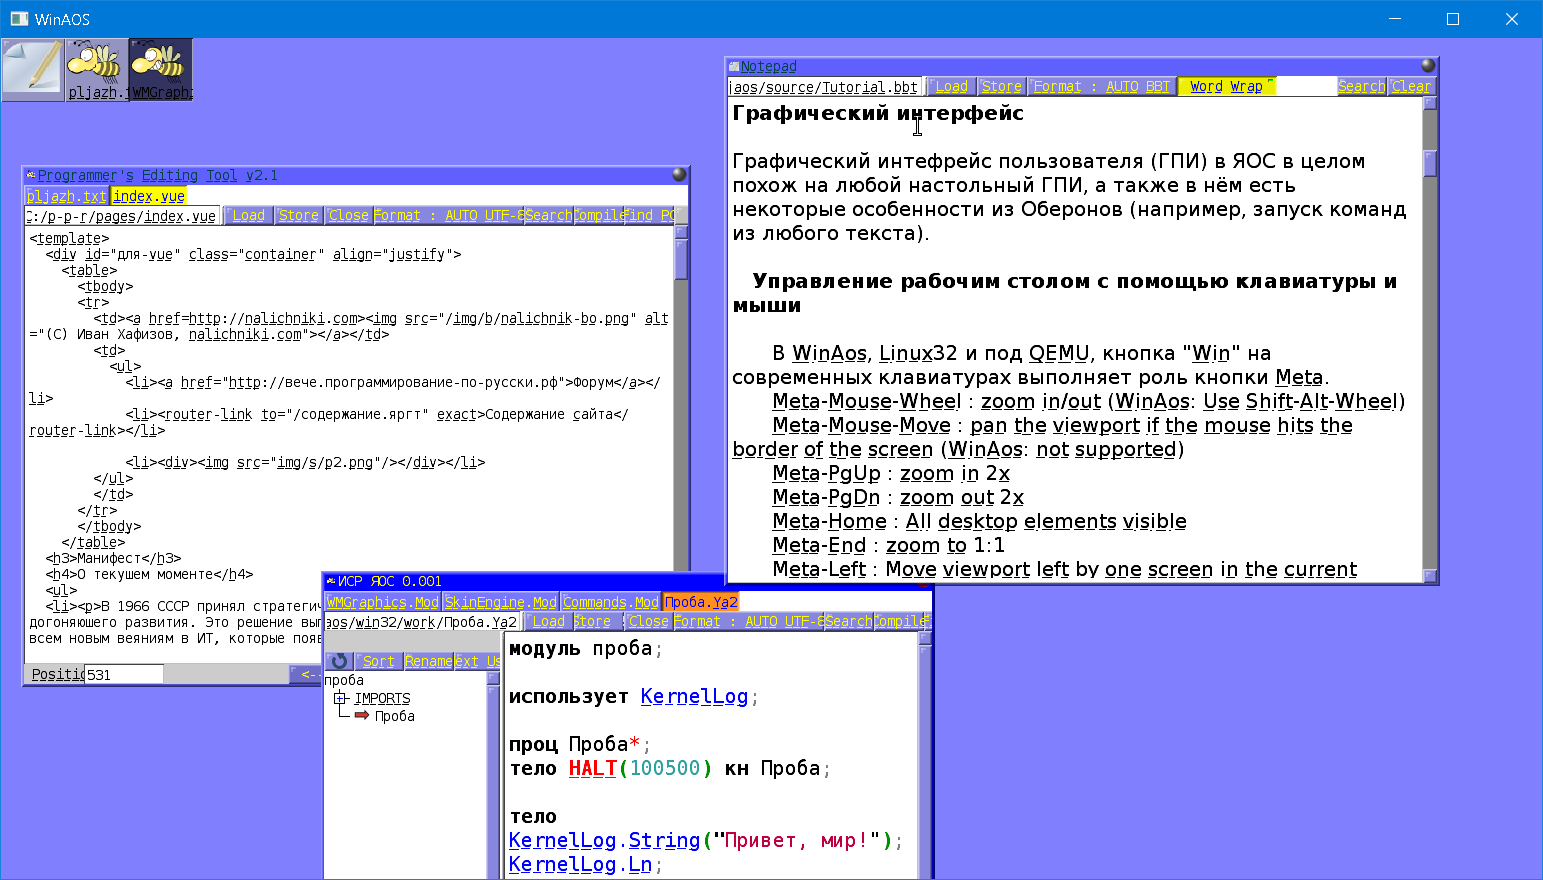Switch to the SkinEngine.Mod tab
The height and width of the screenshot is (880, 1543).
(500, 602)
